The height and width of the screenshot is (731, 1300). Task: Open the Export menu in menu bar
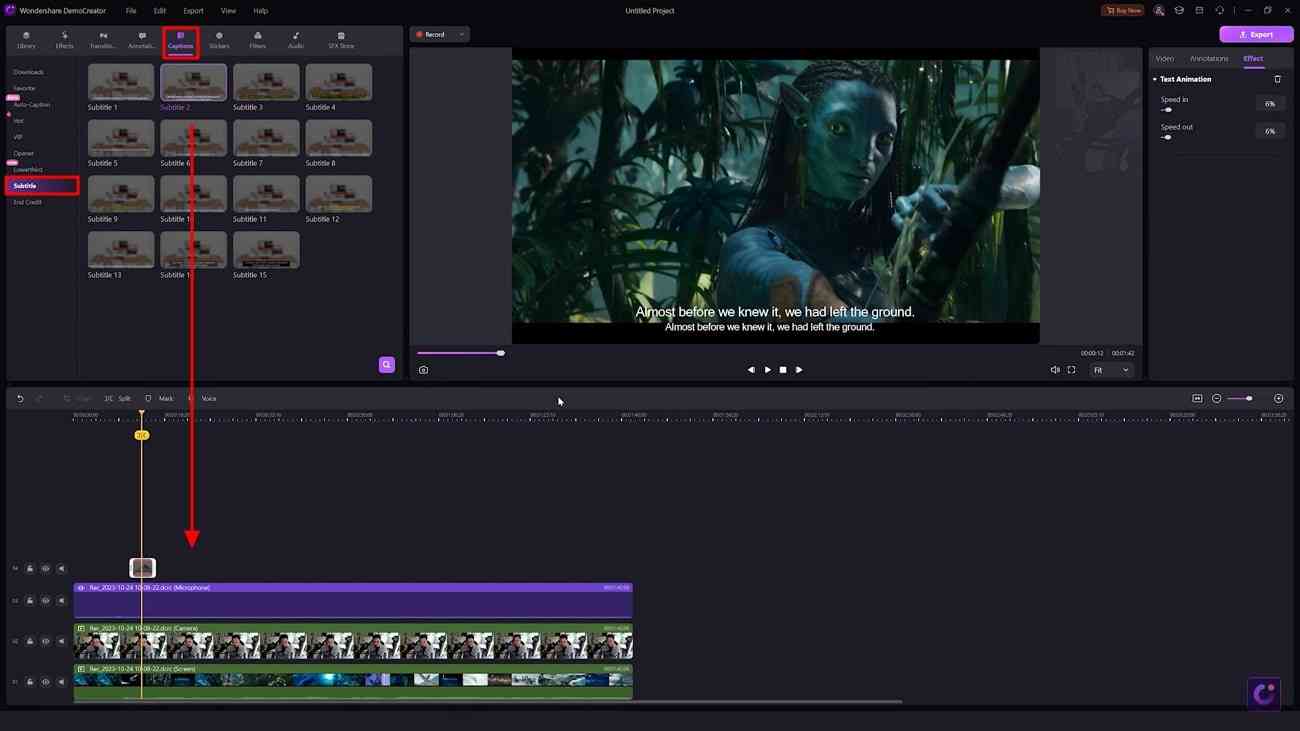click(193, 11)
